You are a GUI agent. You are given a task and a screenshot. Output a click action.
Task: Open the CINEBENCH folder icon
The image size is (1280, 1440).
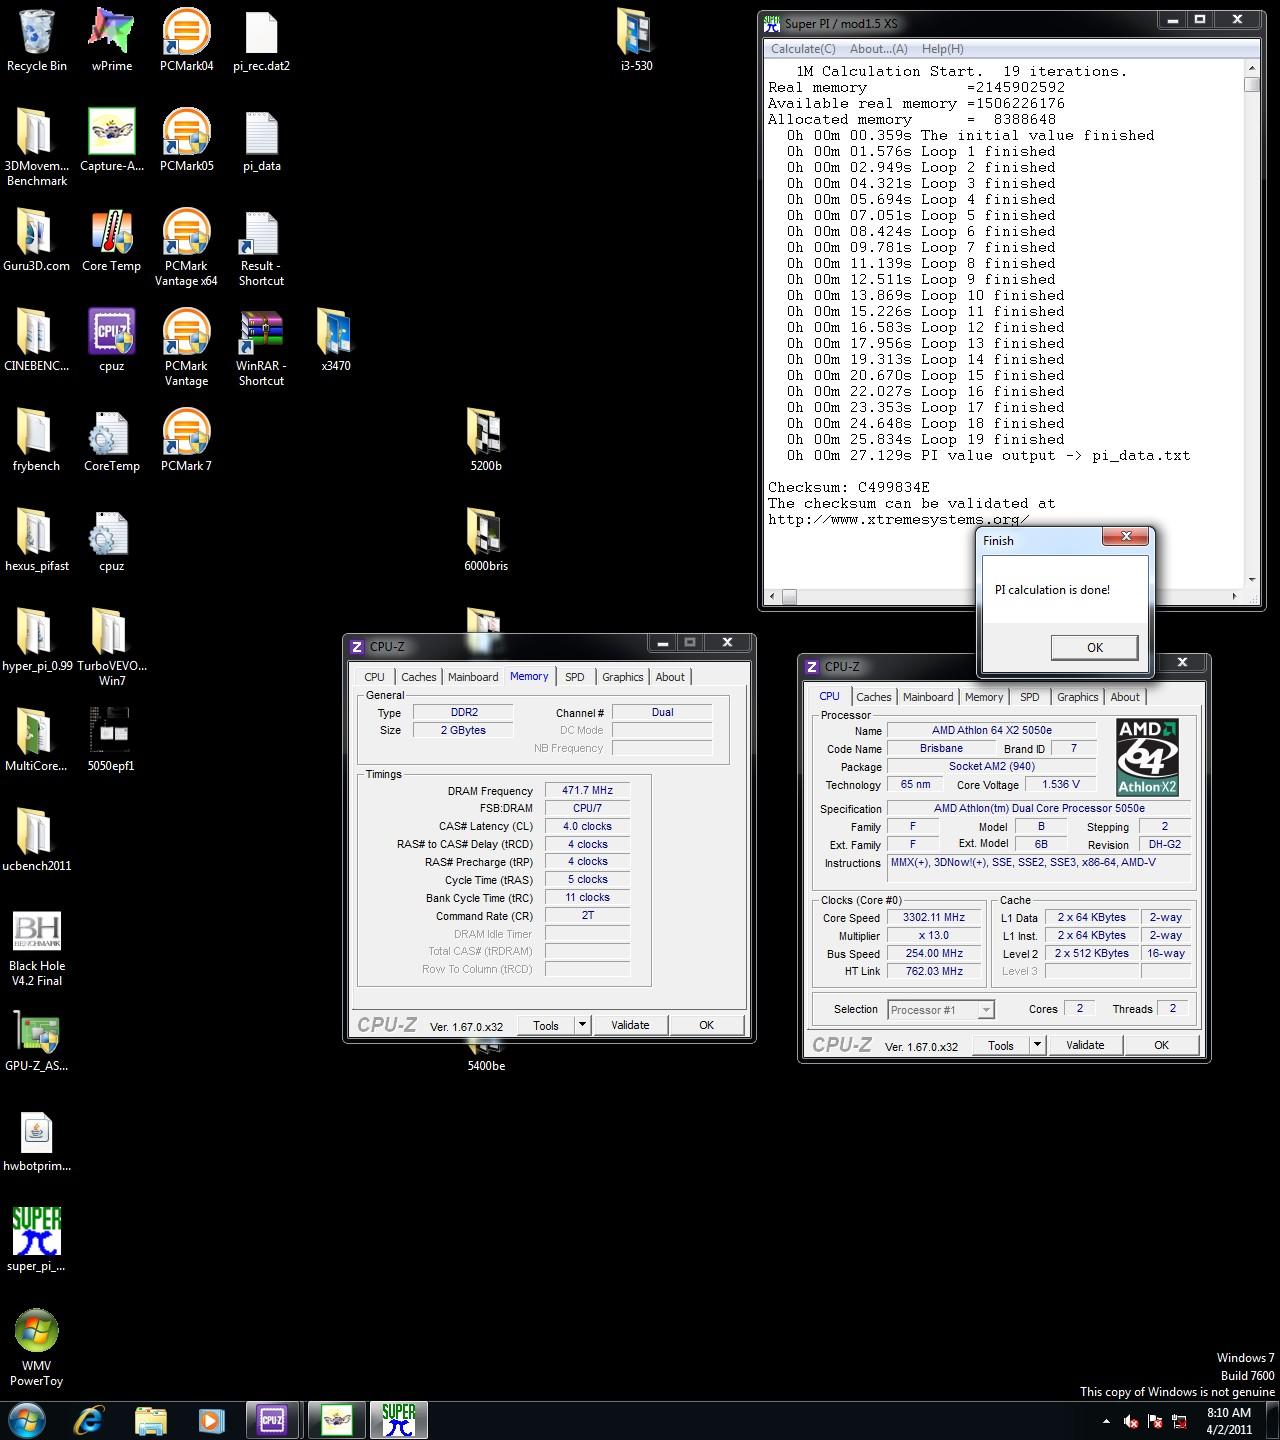37,340
